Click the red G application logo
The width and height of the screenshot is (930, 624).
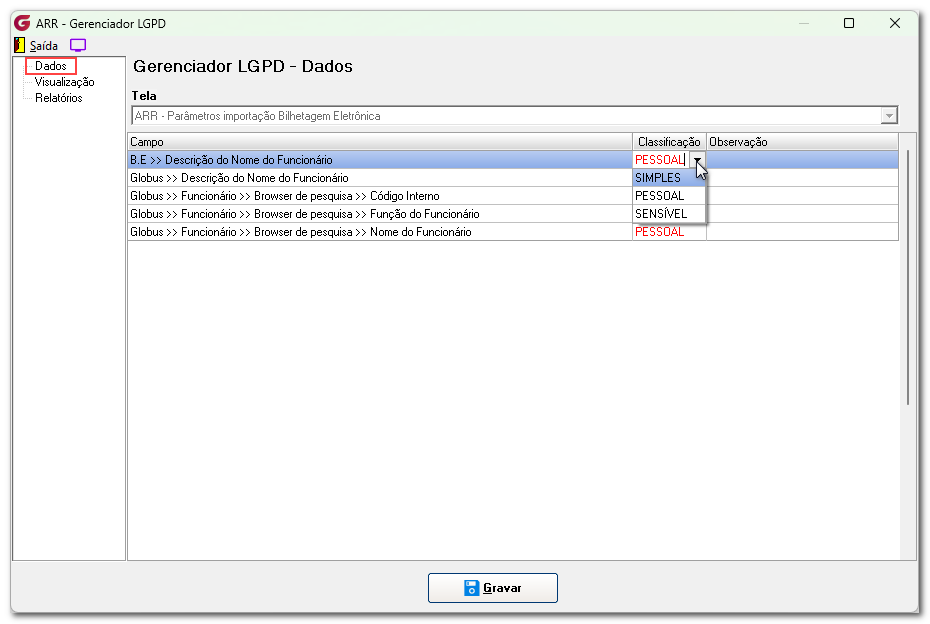22,23
